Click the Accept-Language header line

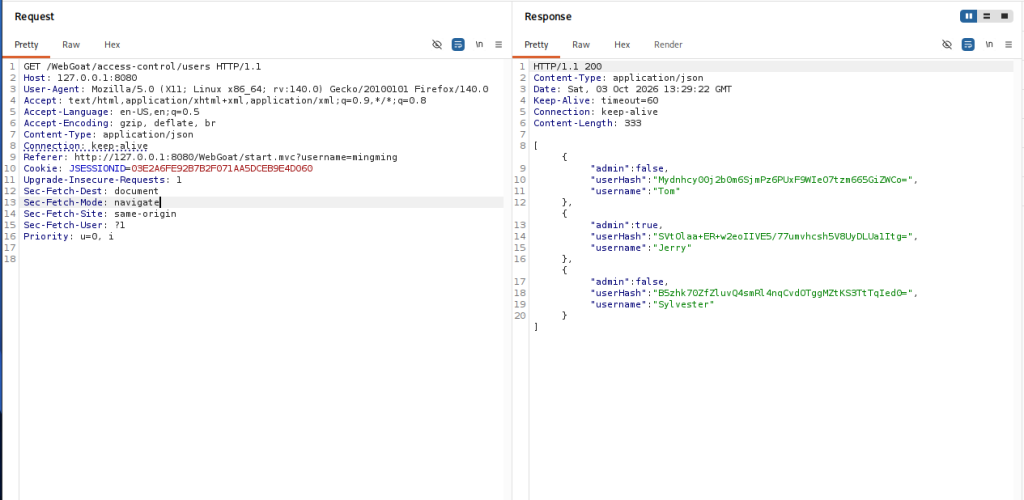[112, 112]
